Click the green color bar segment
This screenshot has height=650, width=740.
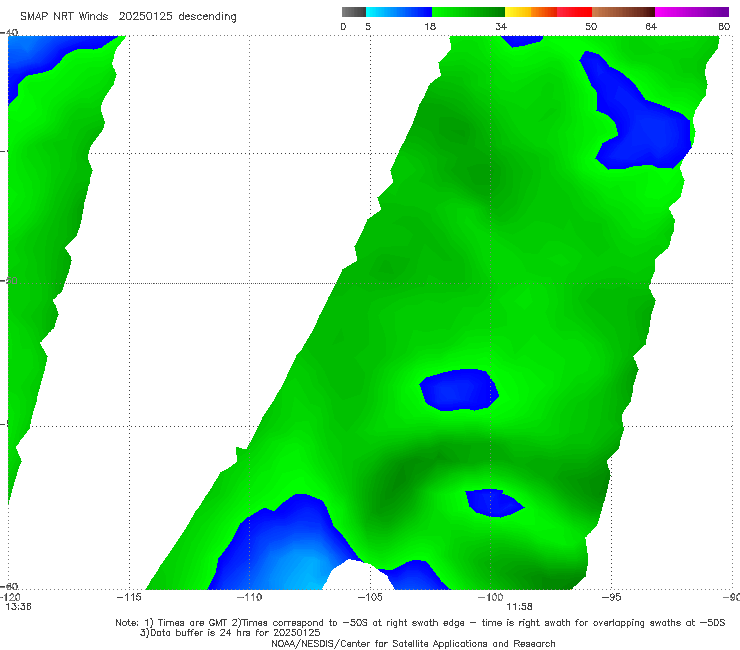[468, 12]
